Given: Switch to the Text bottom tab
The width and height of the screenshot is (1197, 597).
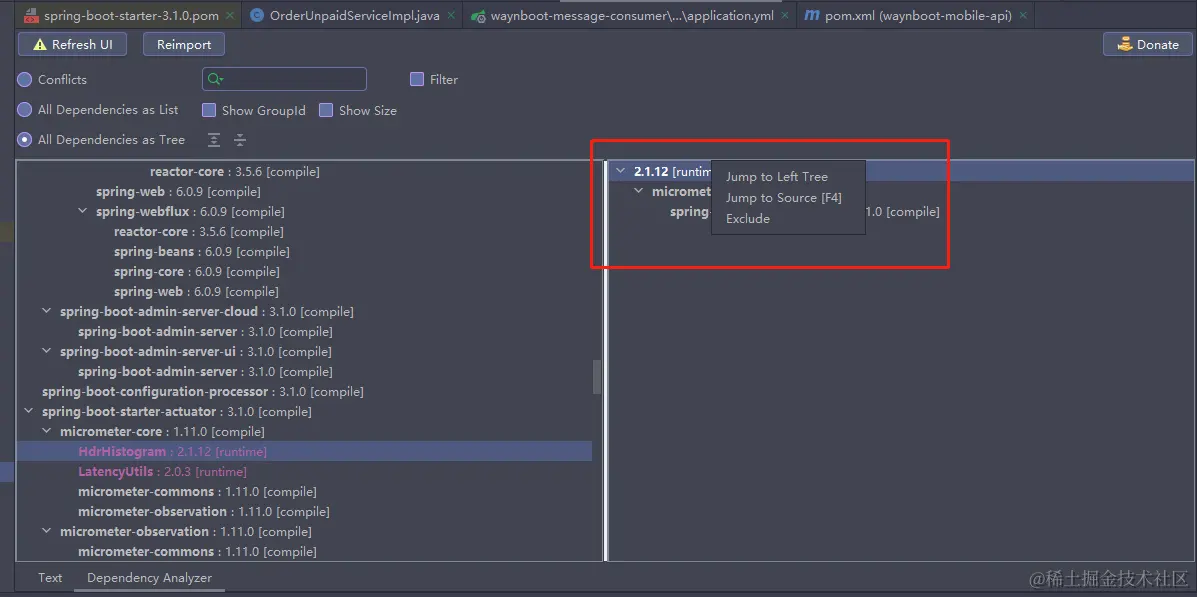Looking at the screenshot, I should 50,578.
